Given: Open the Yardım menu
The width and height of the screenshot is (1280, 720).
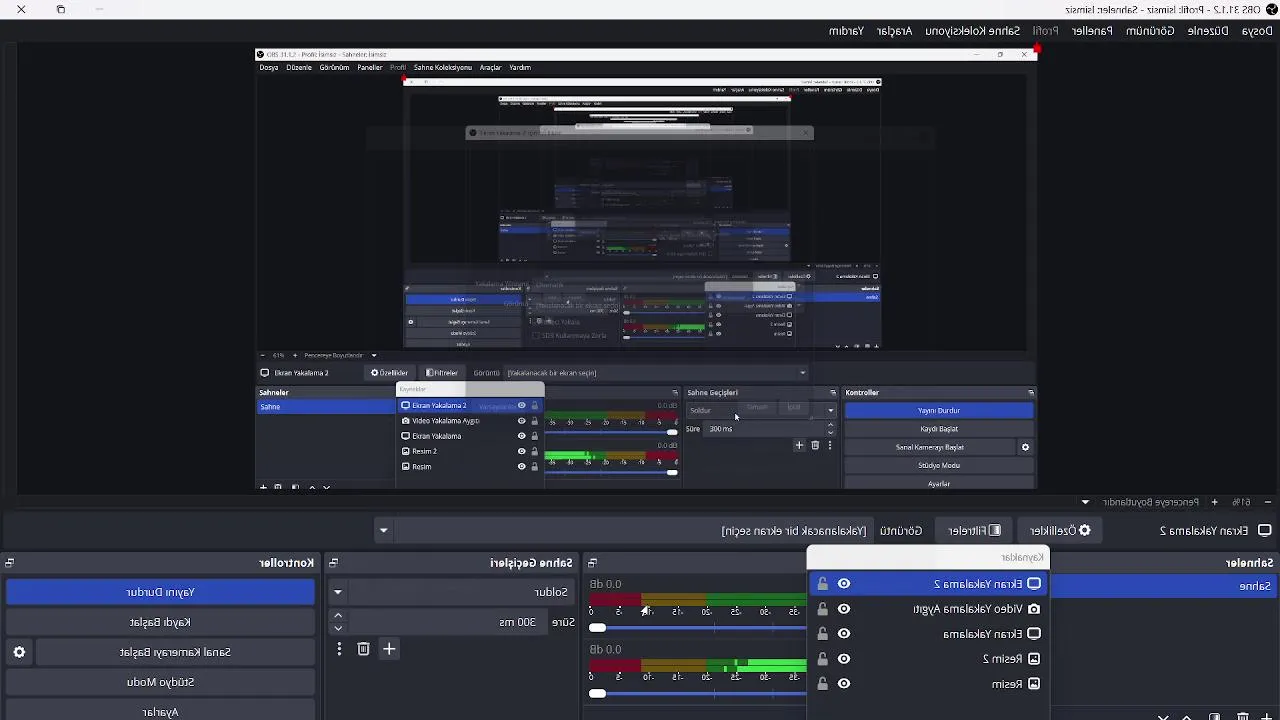Looking at the screenshot, I should 846,31.
